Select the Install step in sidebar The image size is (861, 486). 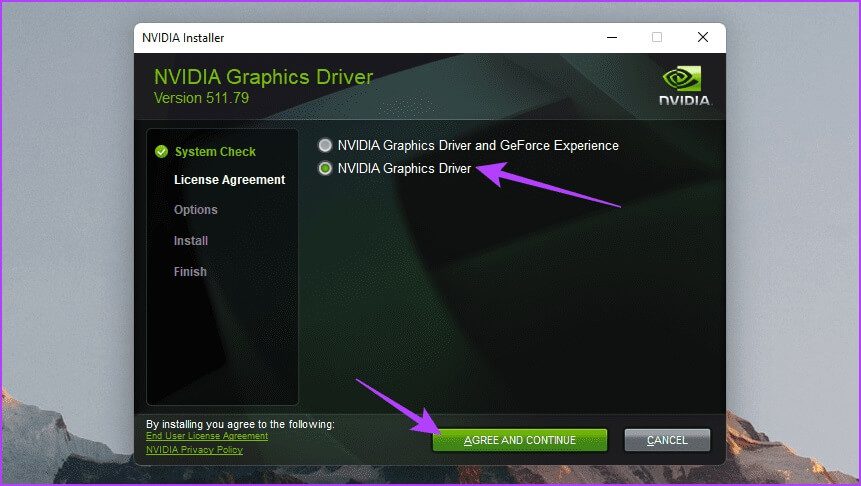(x=191, y=241)
